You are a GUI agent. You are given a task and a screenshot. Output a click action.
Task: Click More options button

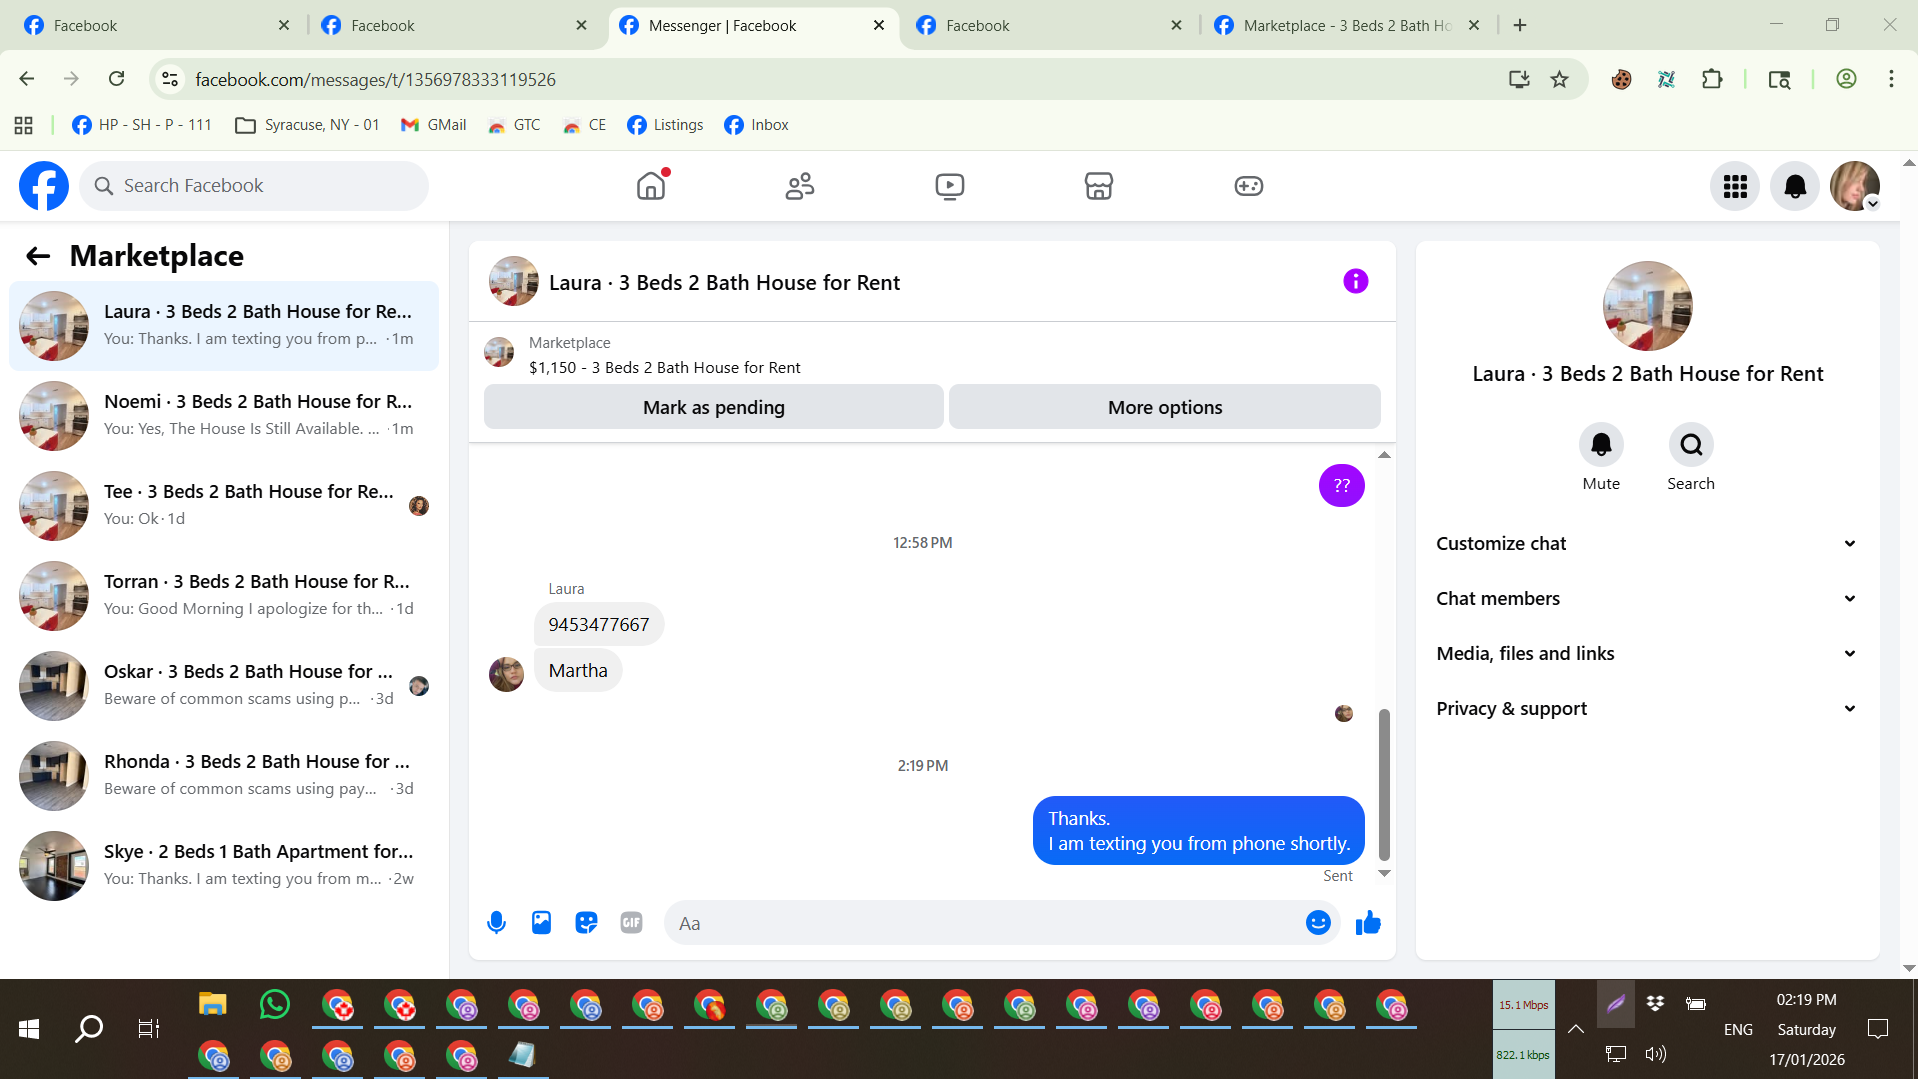(1165, 408)
